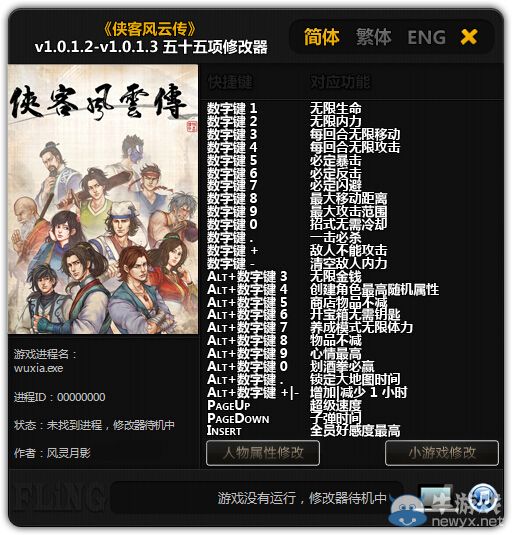Click the 快捷键 column header

[230, 82]
